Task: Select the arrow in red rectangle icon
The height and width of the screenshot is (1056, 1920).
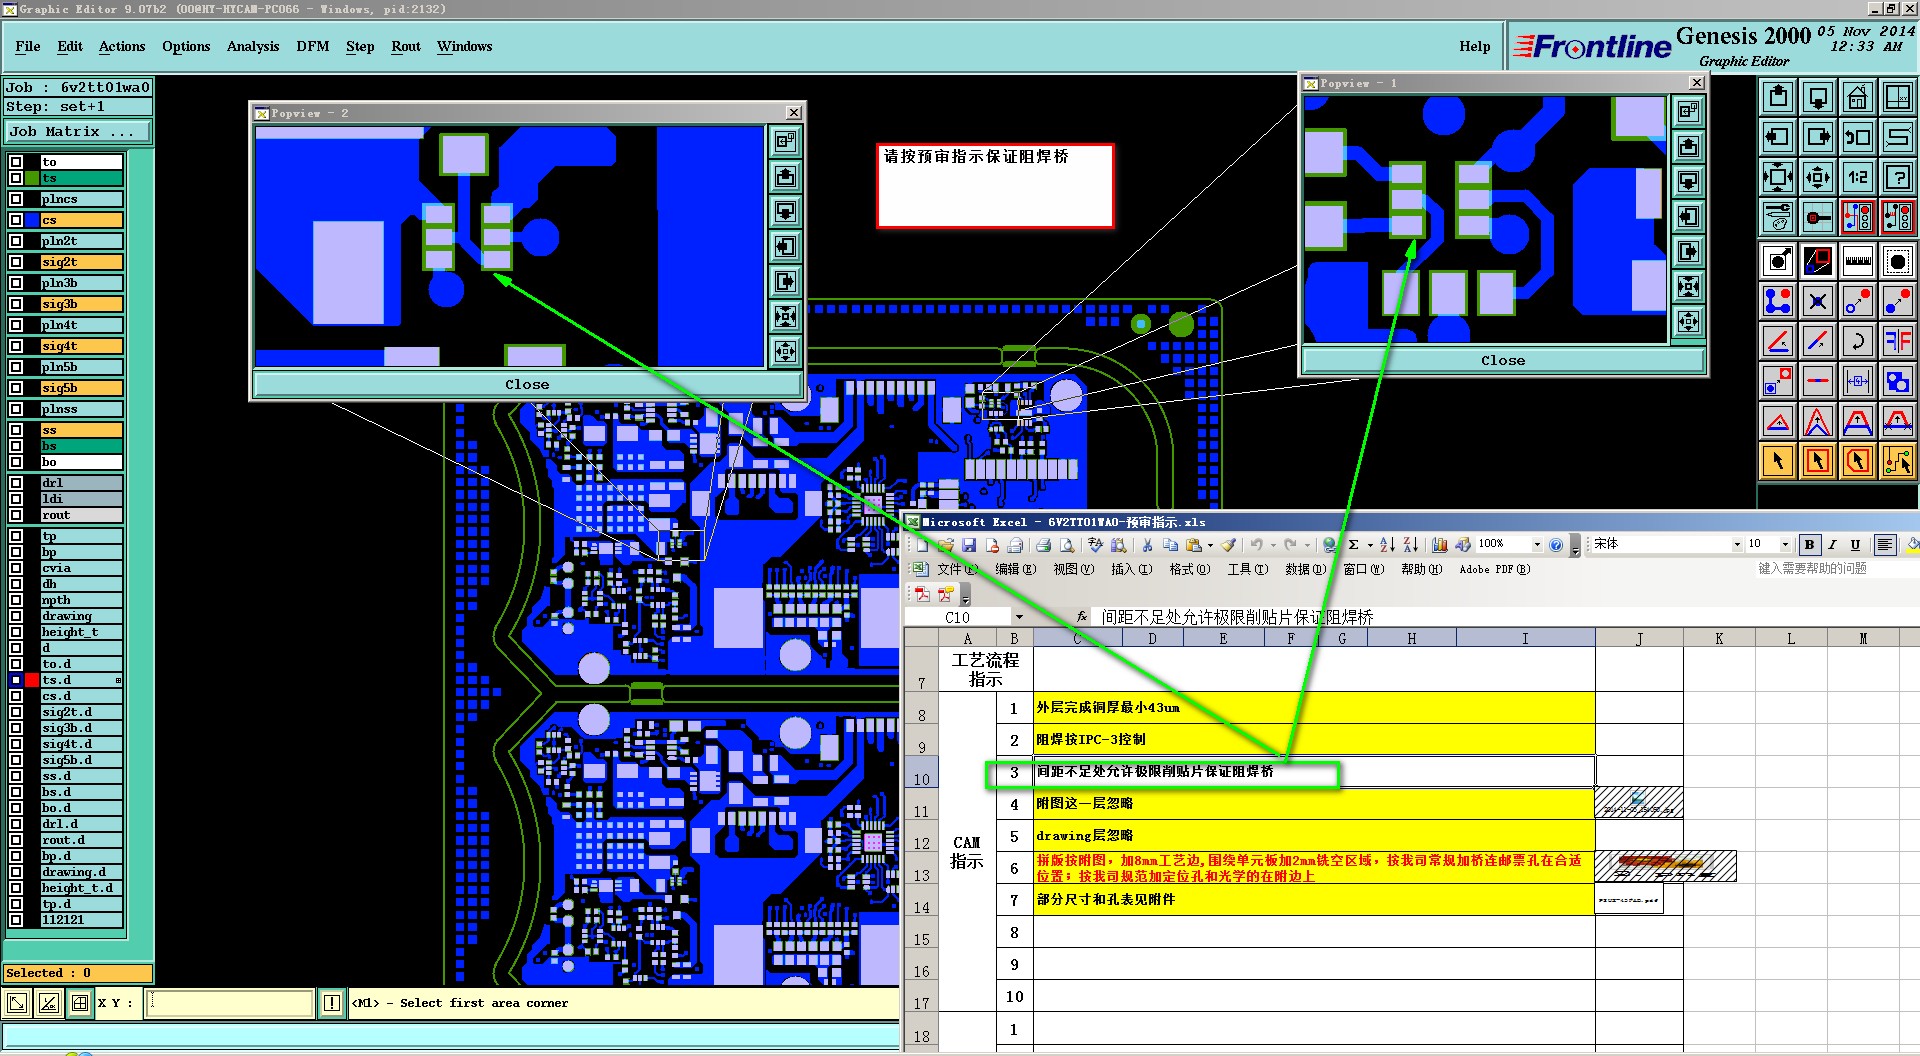Action: (1818, 461)
